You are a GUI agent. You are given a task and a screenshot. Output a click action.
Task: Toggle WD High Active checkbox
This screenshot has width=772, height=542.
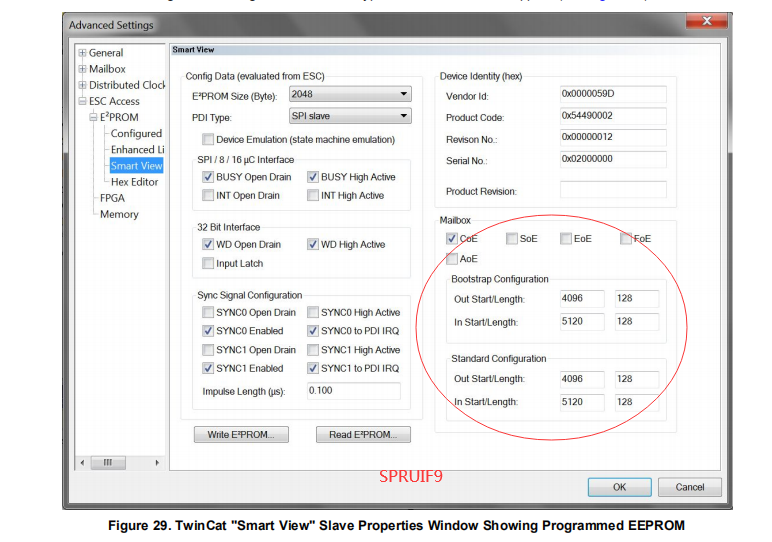[313, 244]
